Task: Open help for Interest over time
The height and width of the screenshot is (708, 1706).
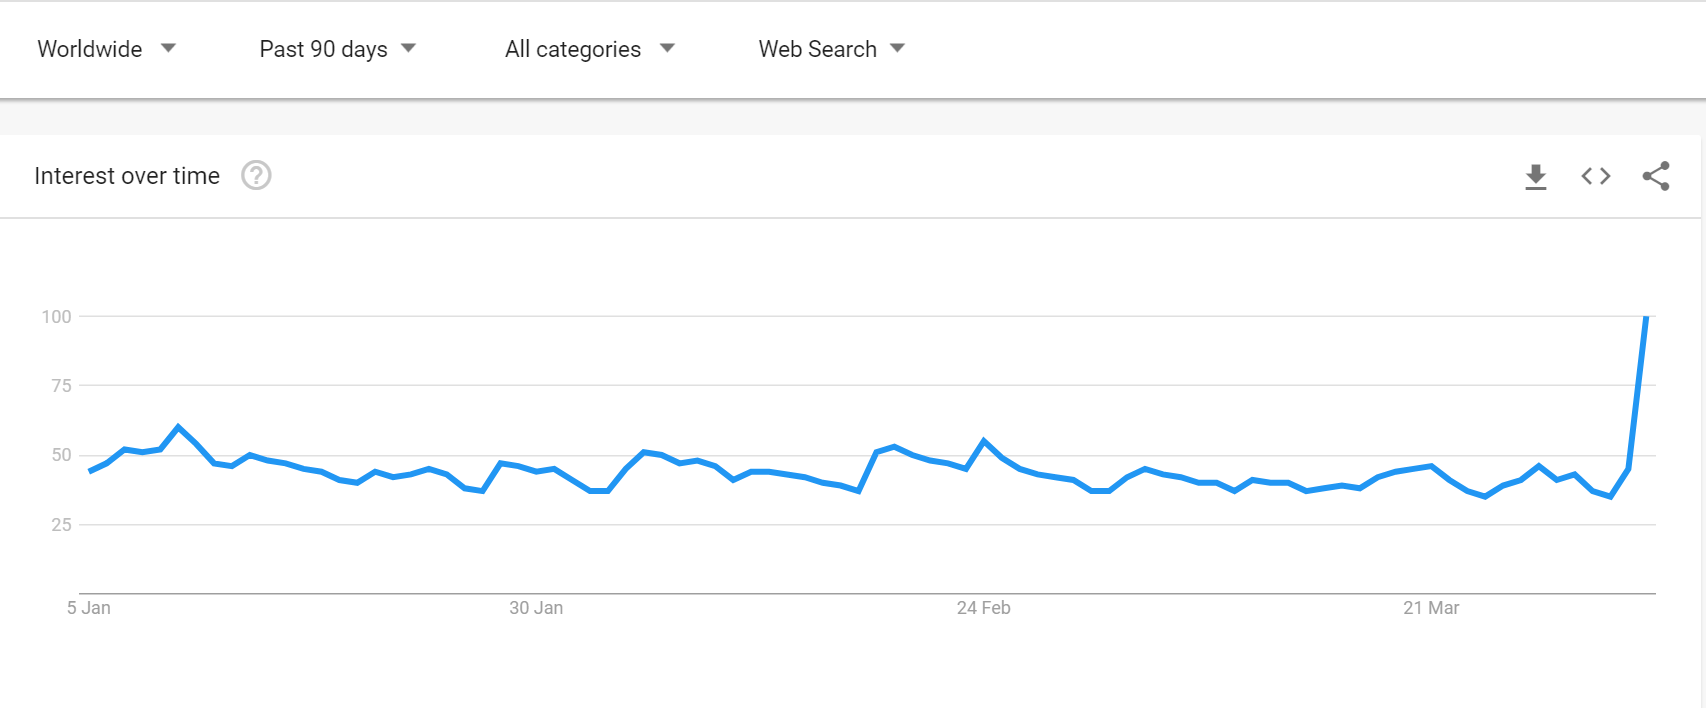Action: [256, 176]
